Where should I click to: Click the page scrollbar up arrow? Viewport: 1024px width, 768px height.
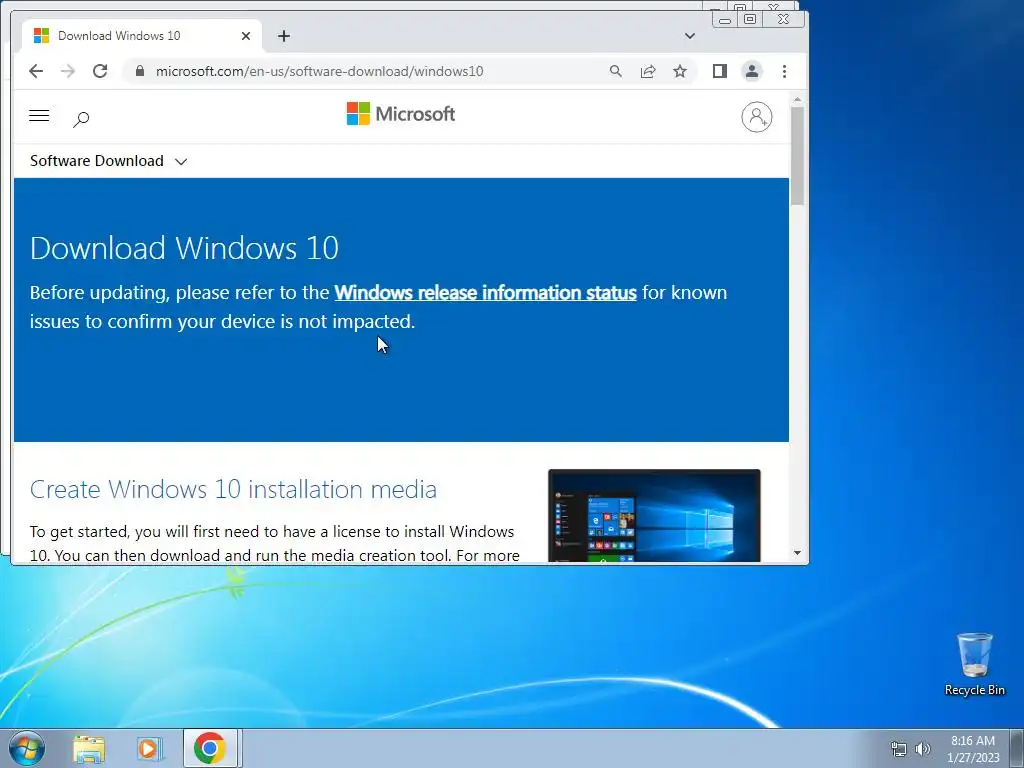tap(797, 100)
